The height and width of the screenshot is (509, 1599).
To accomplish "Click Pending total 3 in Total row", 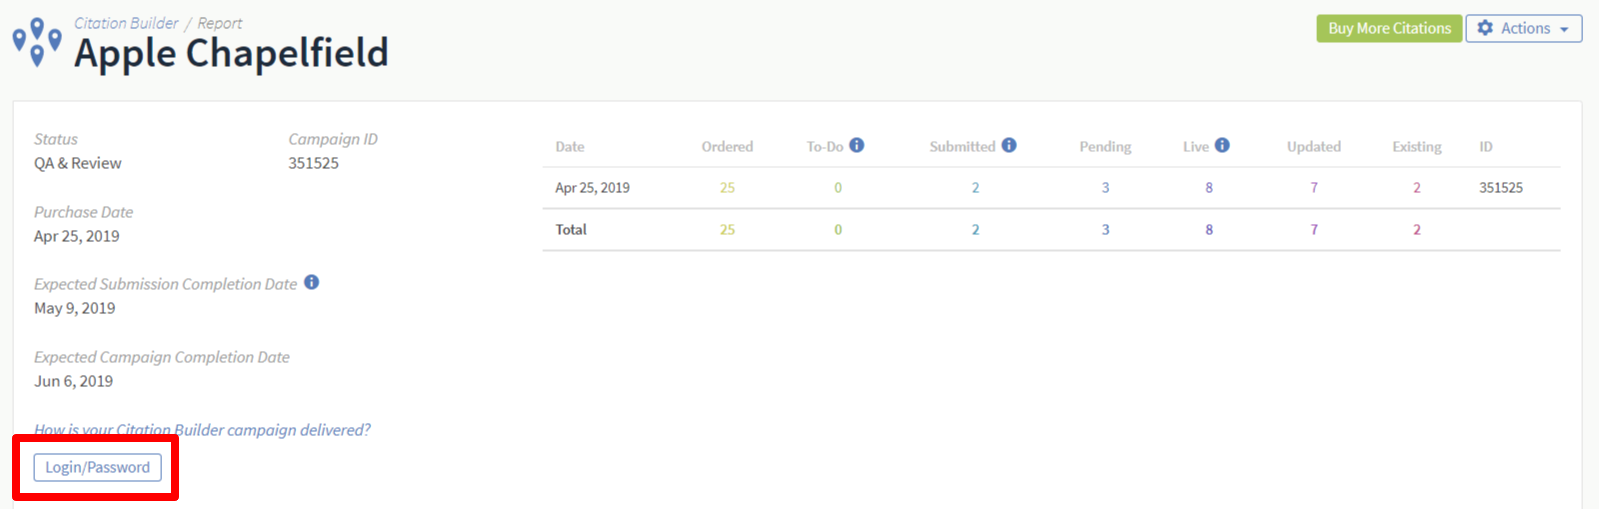I will point(1105,230).
